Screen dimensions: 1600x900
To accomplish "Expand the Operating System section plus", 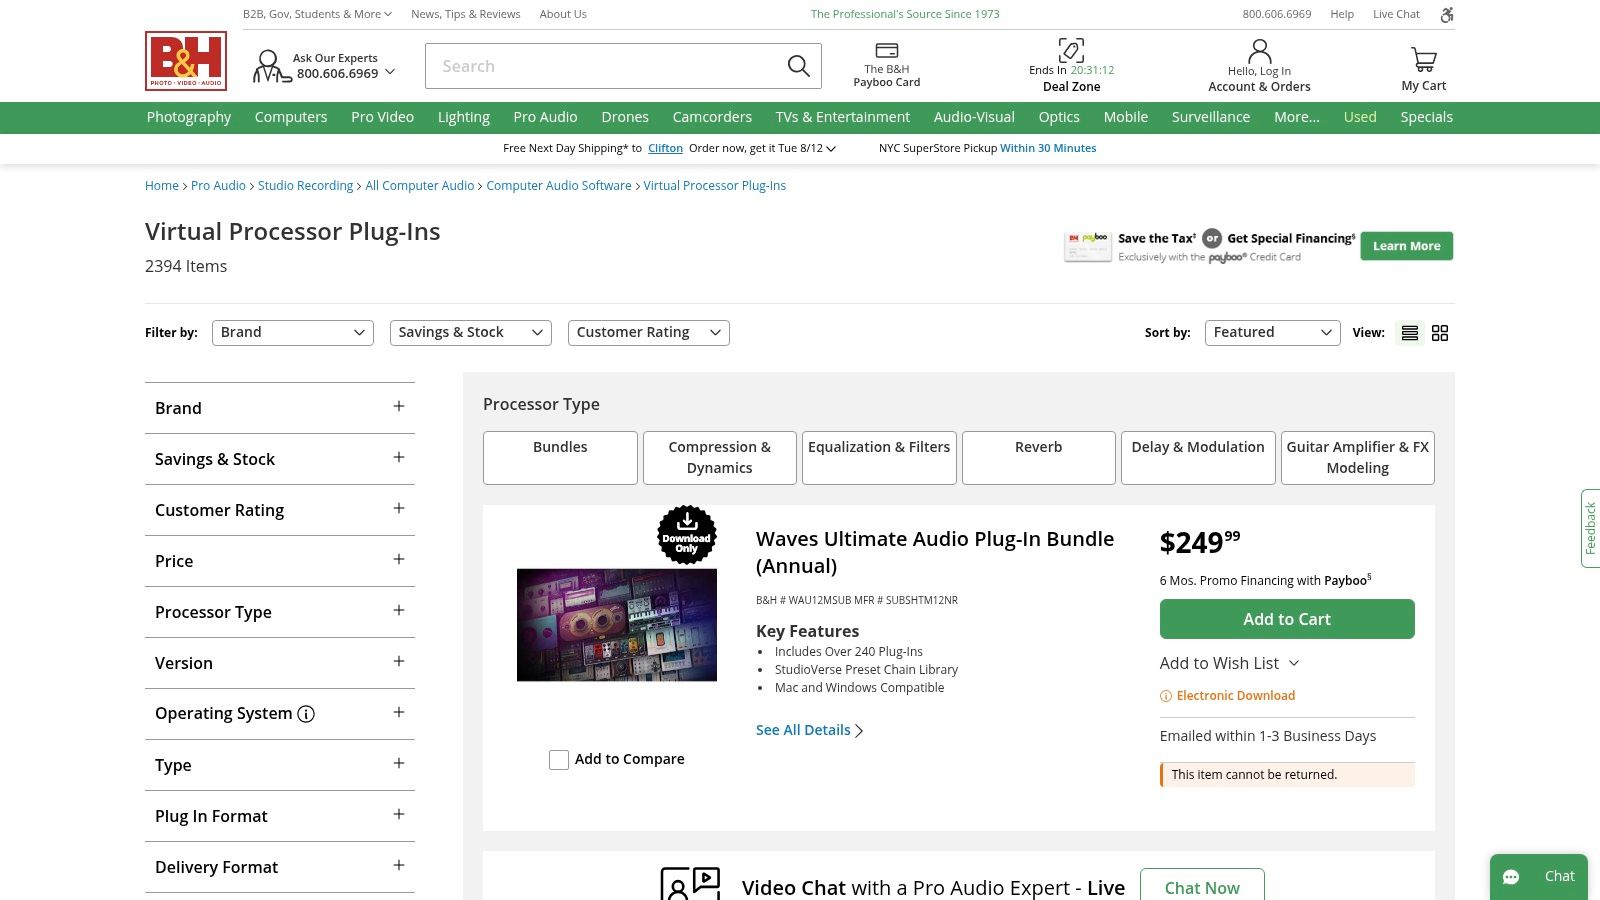I will click(x=399, y=712).
